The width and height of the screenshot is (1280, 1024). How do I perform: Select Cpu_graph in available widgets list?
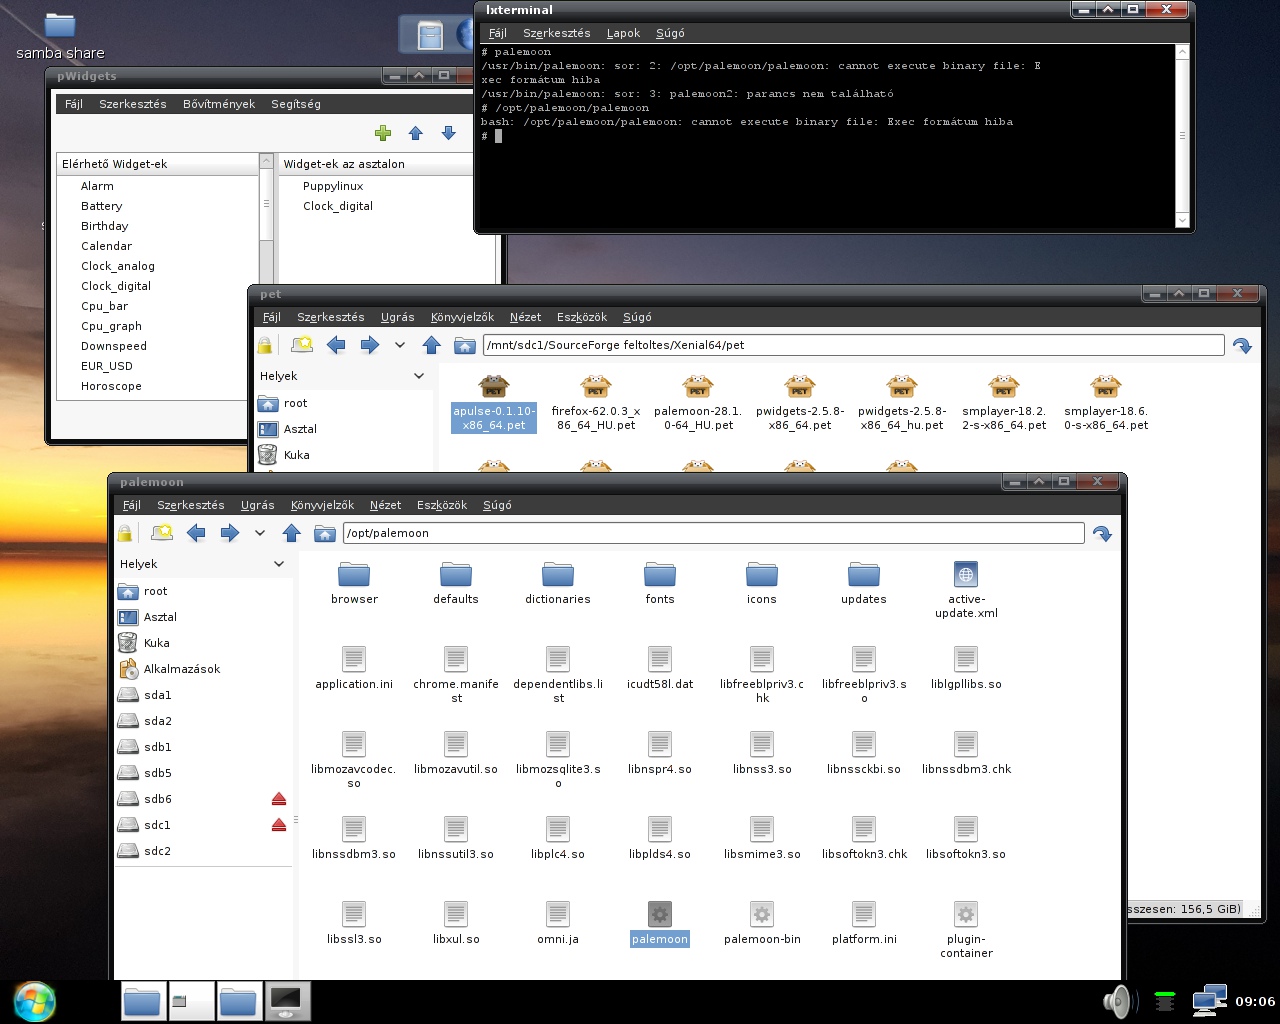click(111, 326)
